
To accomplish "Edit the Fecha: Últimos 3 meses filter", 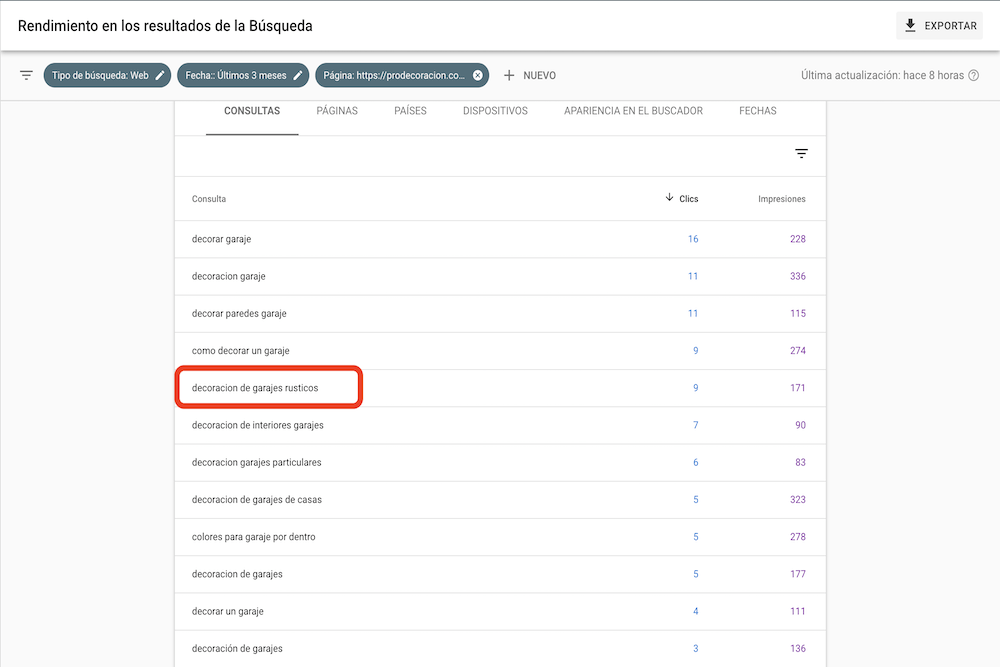I will [297, 75].
